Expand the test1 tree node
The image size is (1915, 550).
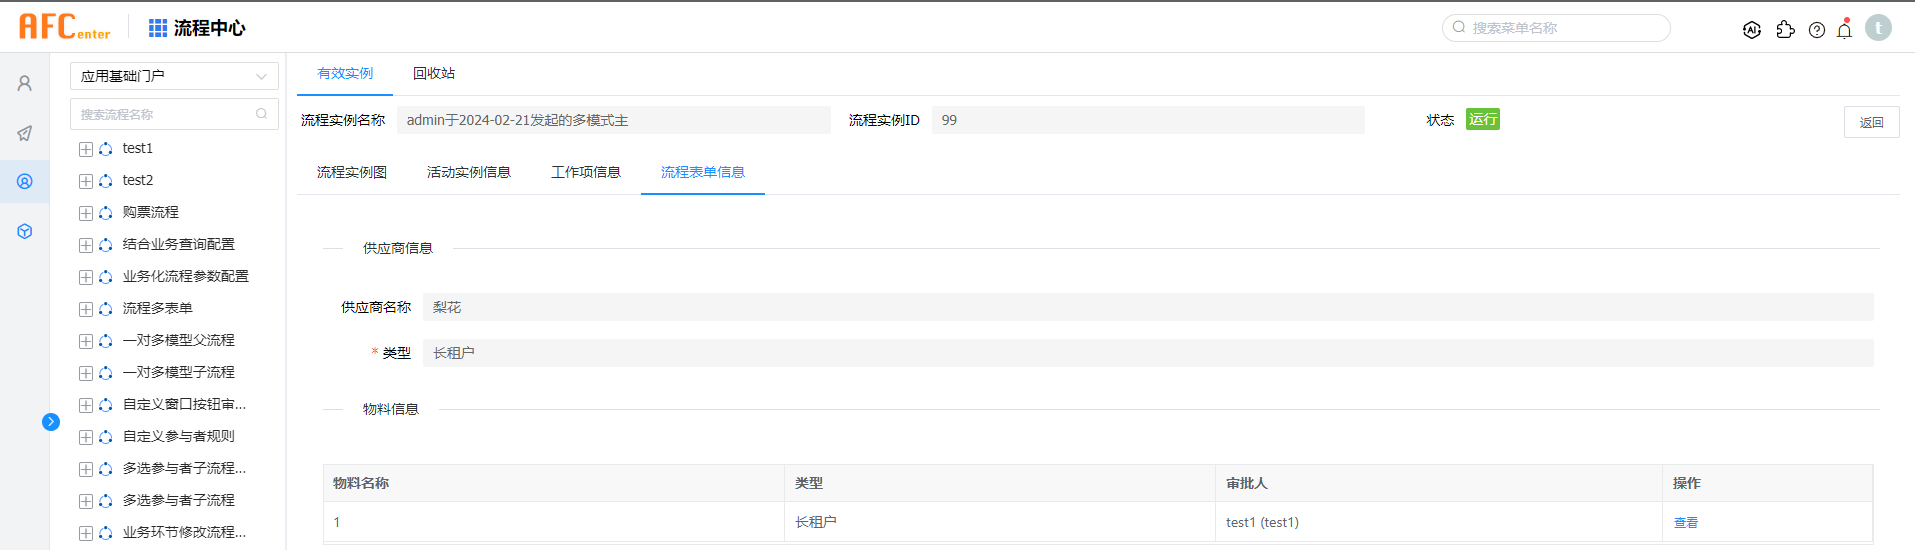pos(86,149)
